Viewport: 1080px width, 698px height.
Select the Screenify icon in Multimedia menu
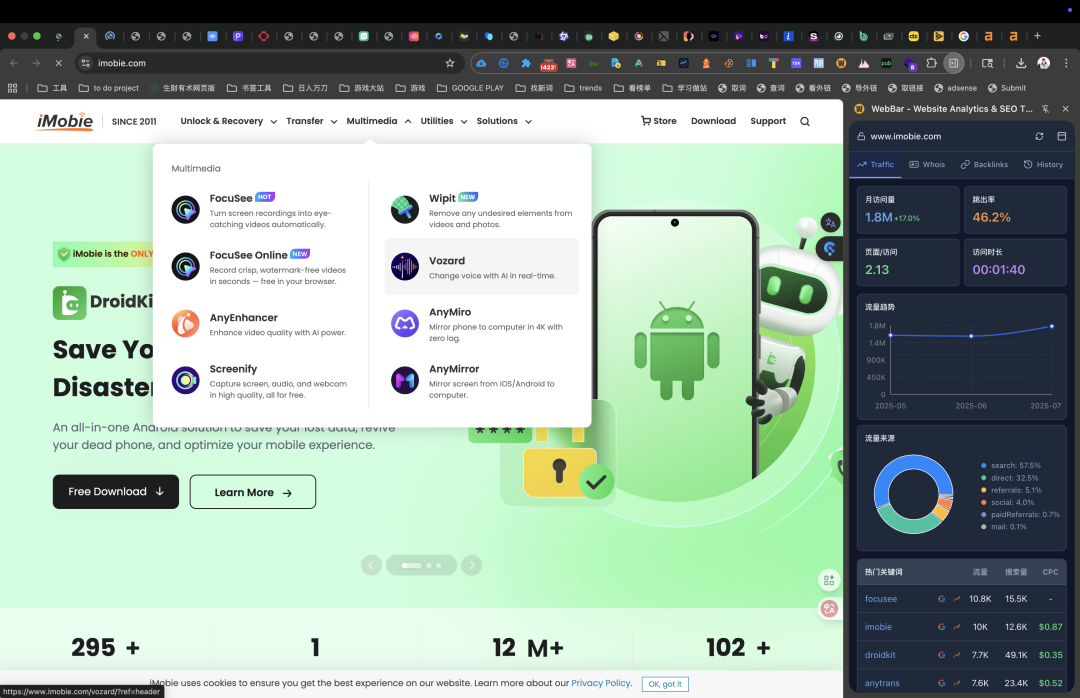[x=185, y=380]
